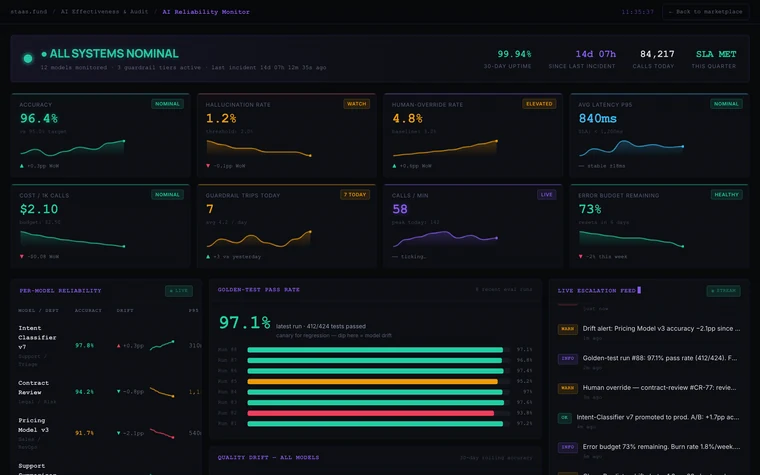Click the ACCURACY column header

[x=88, y=310]
